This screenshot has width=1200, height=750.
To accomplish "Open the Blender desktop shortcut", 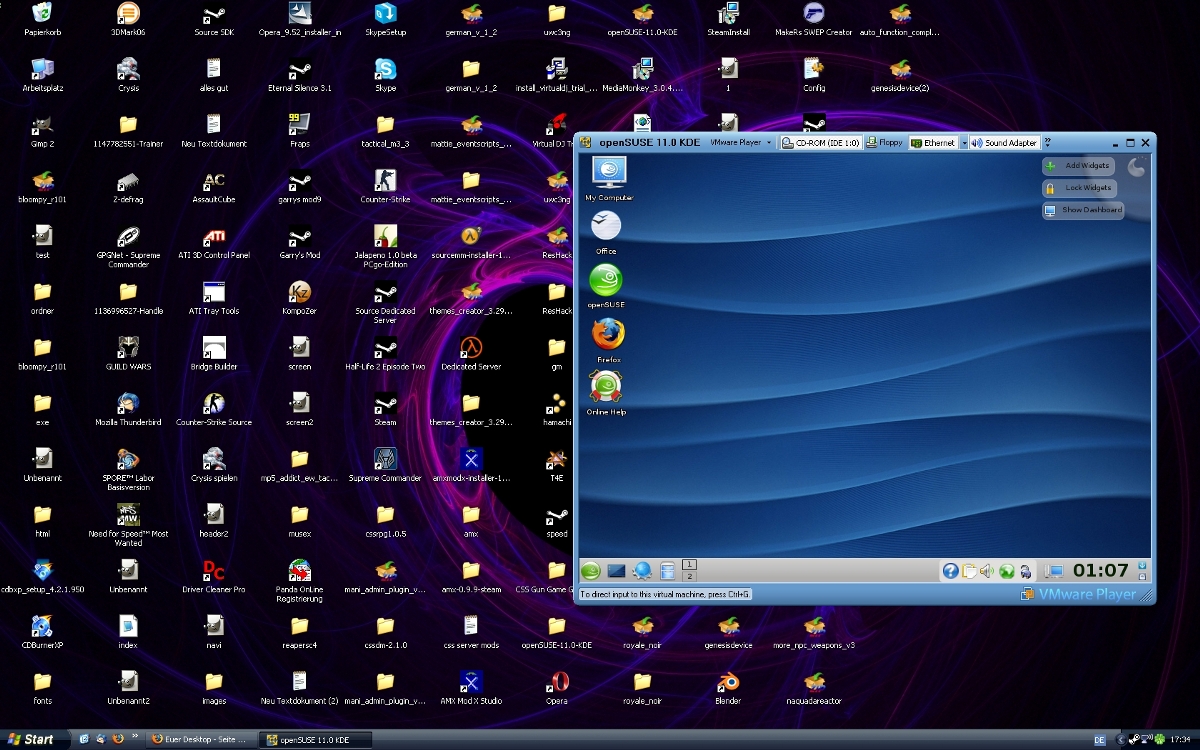I will coord(728,682).
